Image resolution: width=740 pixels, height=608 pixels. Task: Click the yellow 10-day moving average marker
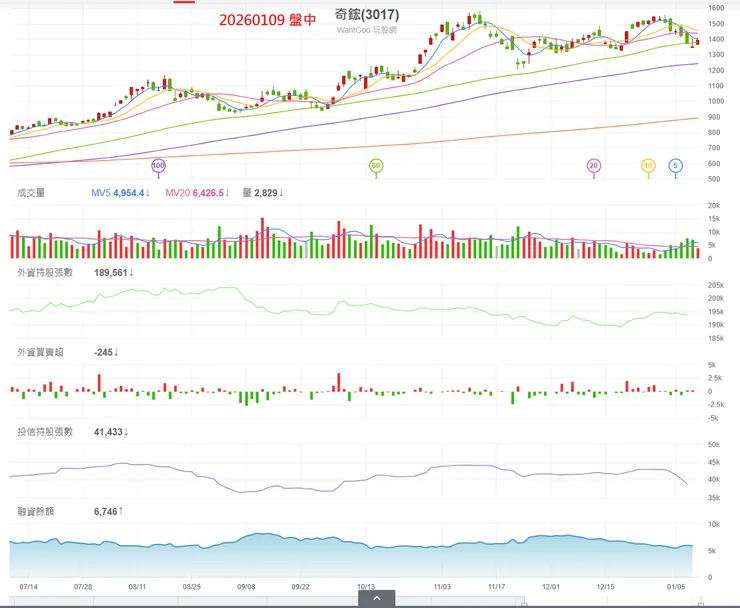648,165
